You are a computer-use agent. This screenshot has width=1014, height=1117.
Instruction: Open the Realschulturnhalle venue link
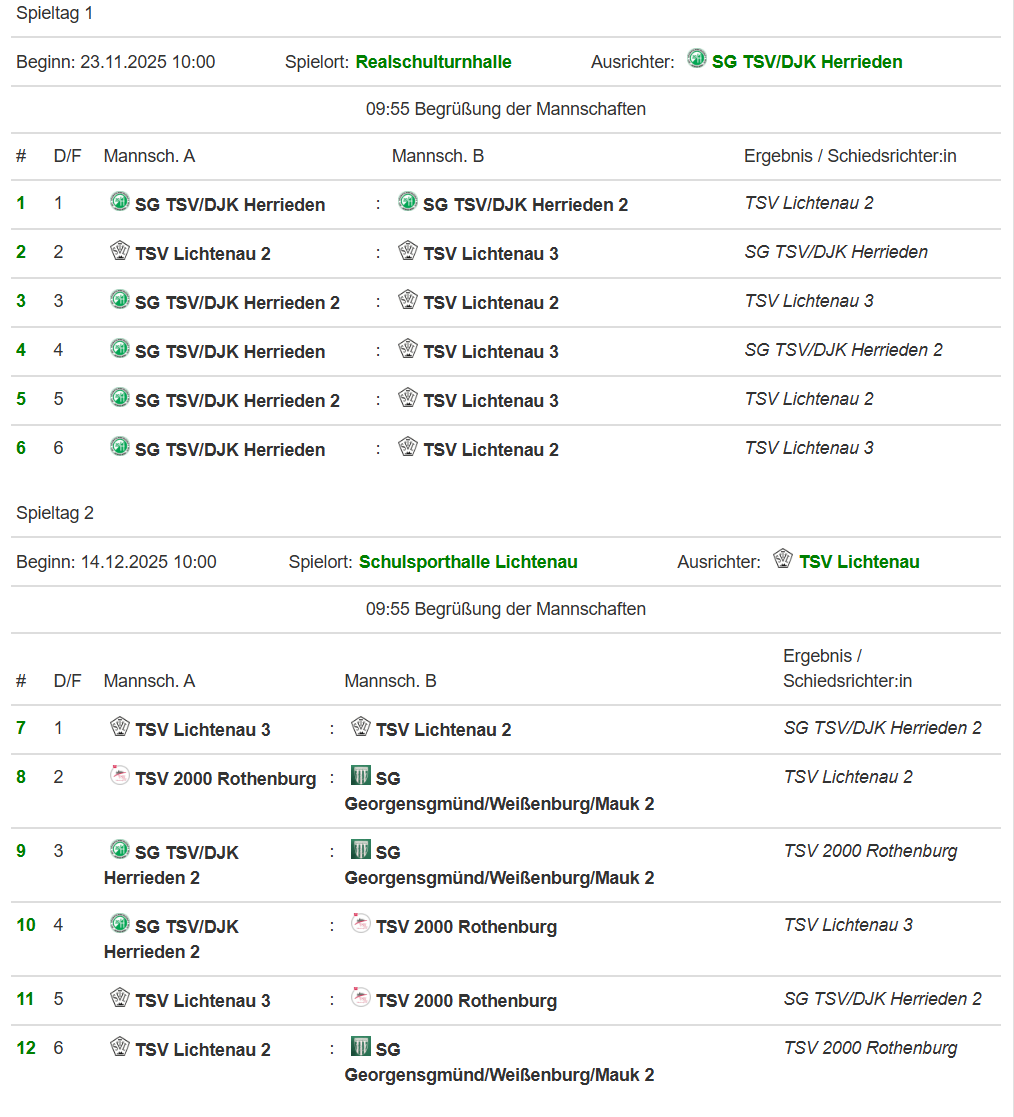[x=433, y=62]
